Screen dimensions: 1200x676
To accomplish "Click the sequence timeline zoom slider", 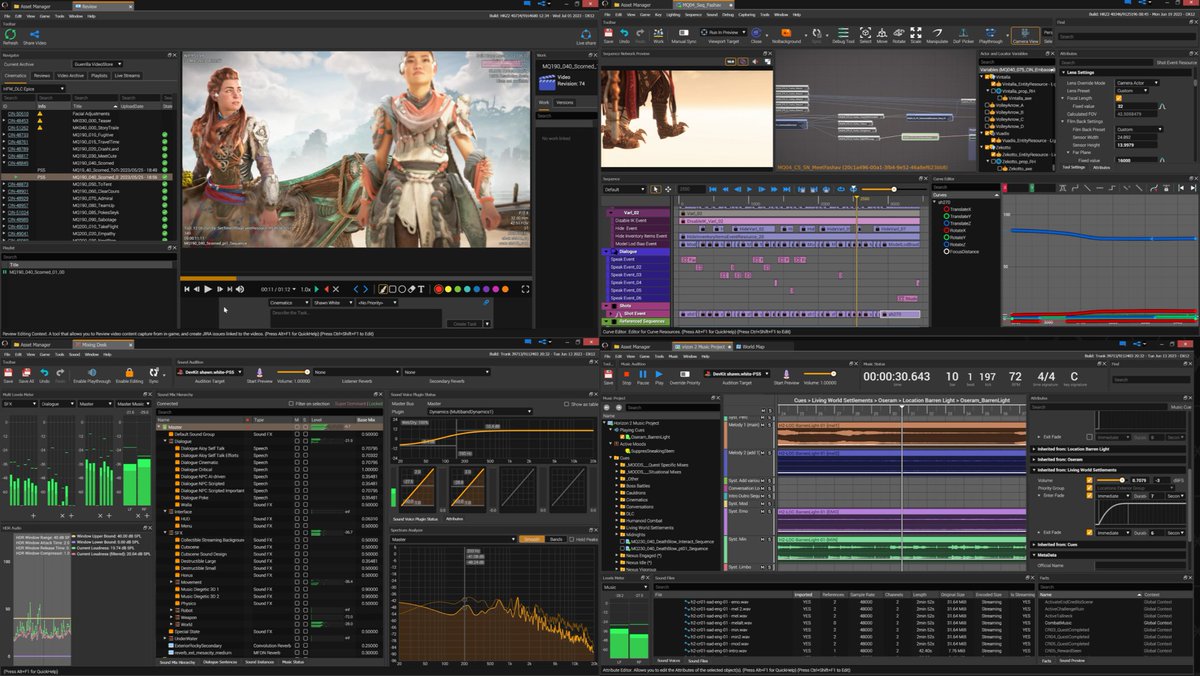I will (893, 189).
